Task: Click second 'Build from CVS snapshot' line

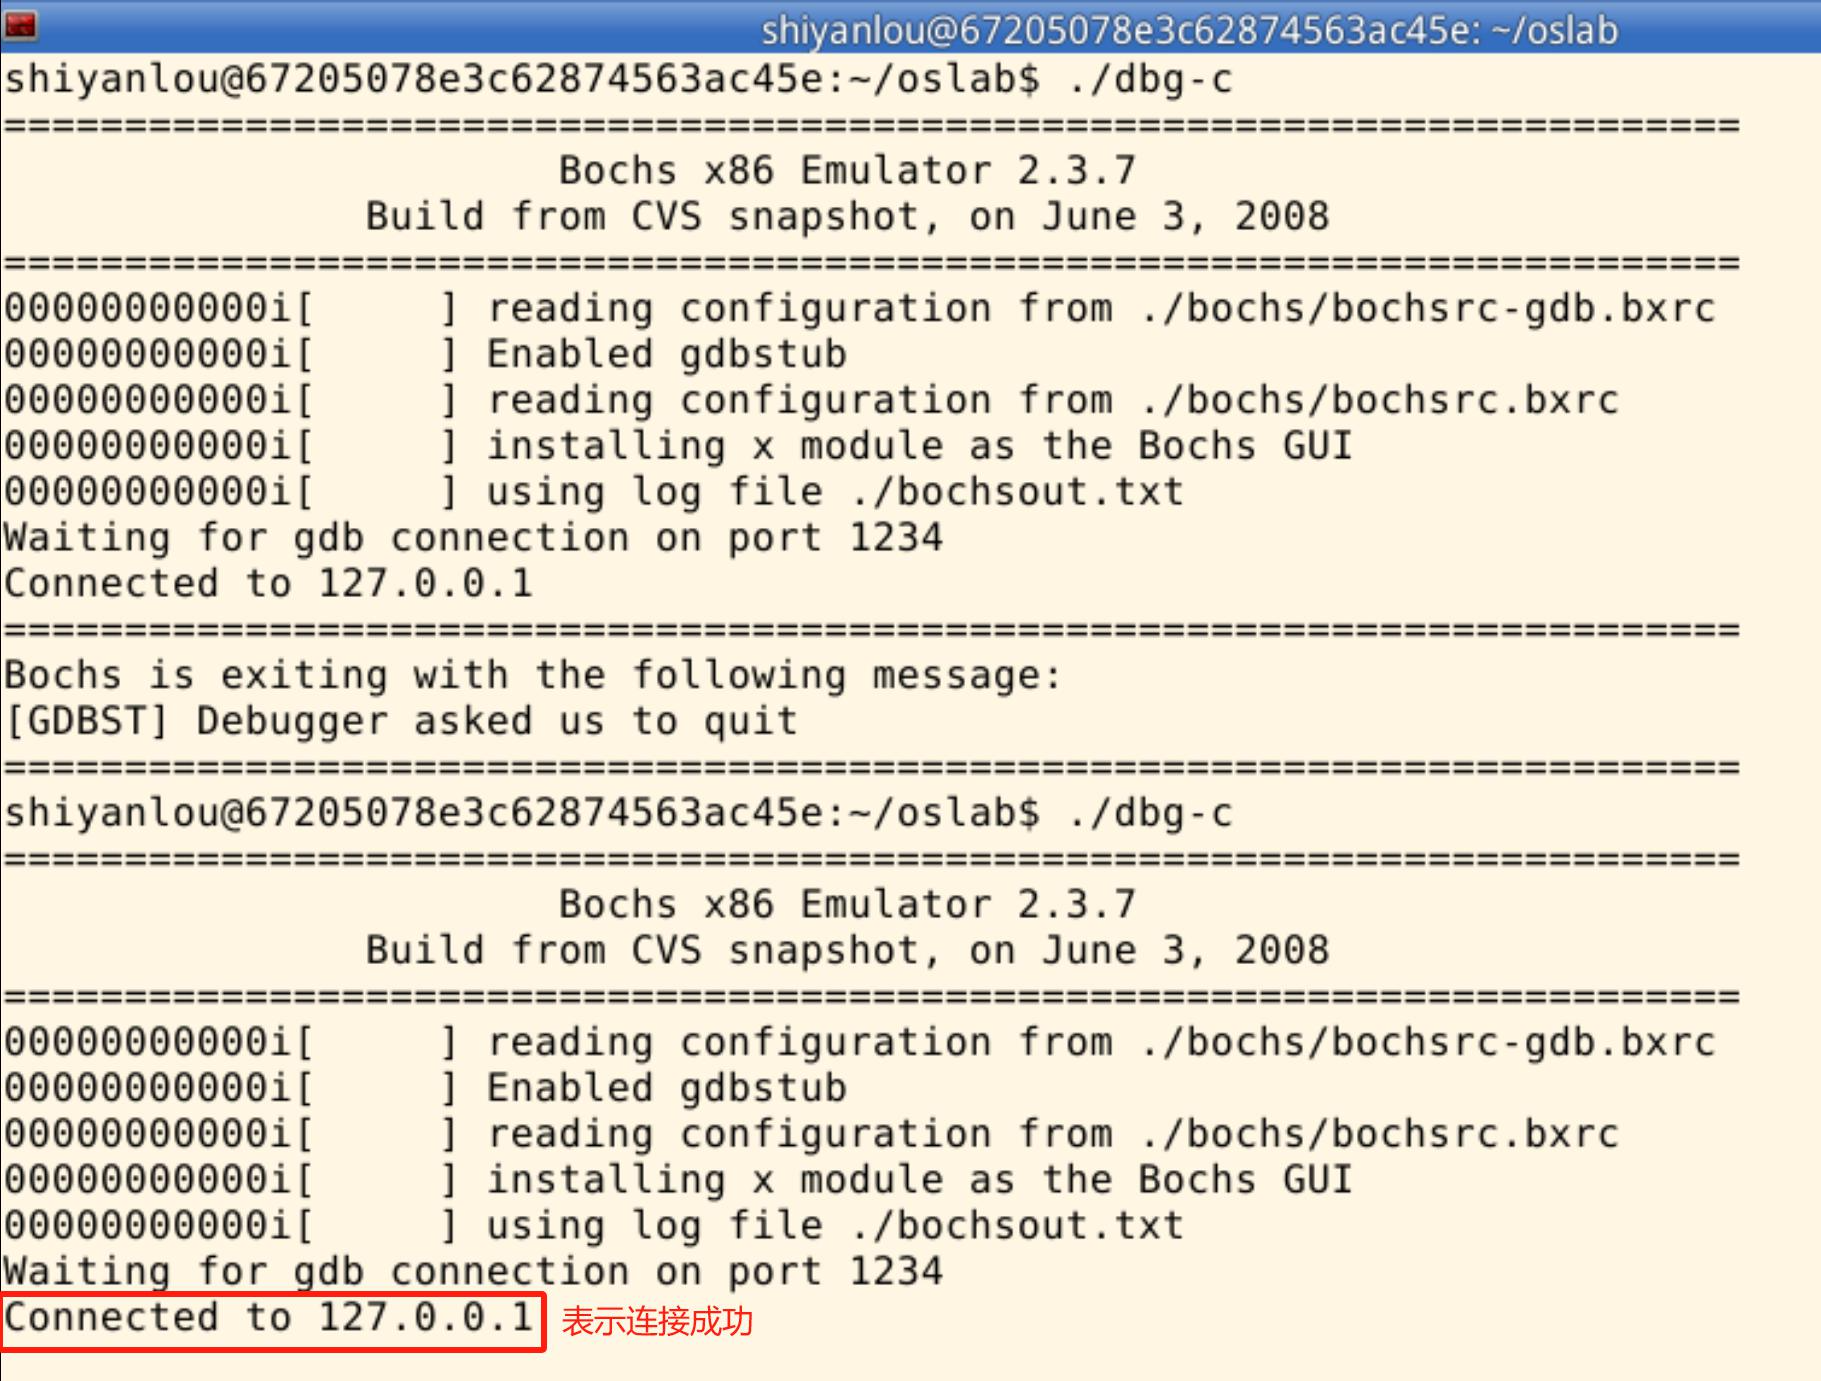Action: coord(847,951)
